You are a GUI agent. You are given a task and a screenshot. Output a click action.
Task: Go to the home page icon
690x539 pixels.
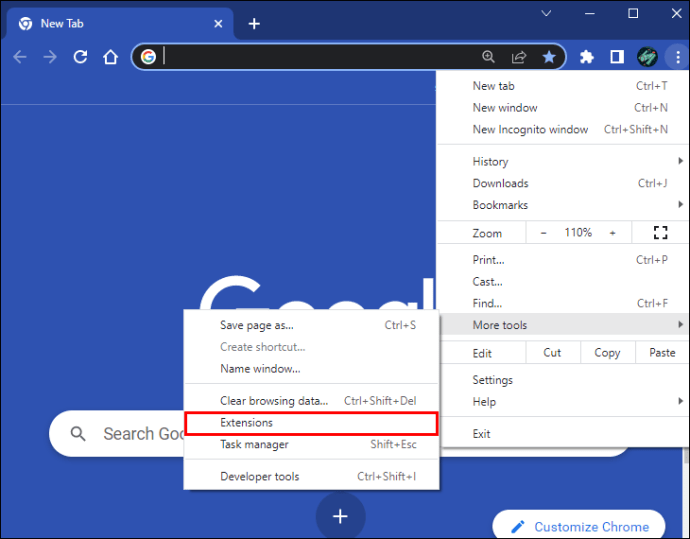click(x=110, y=57)
